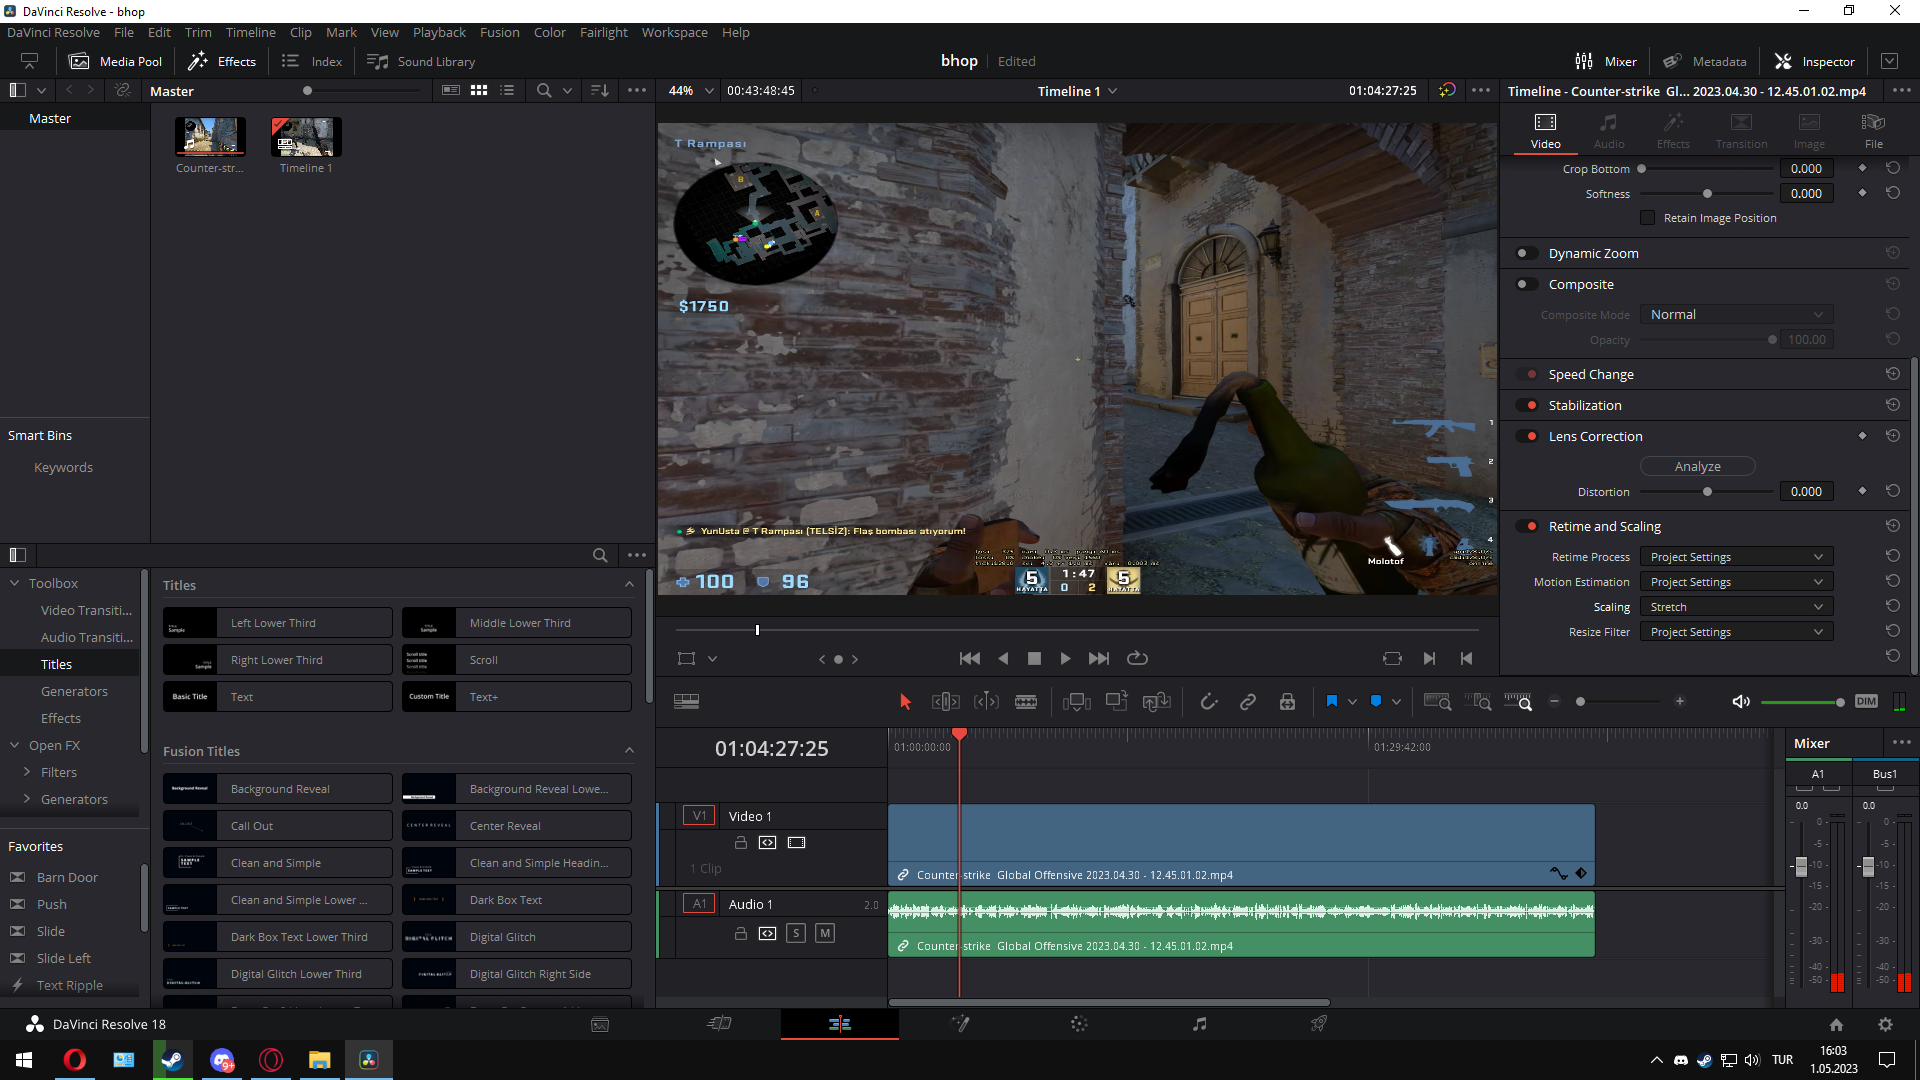
Task: Collapse the Fusion Titles section
Action: [629, 751]
